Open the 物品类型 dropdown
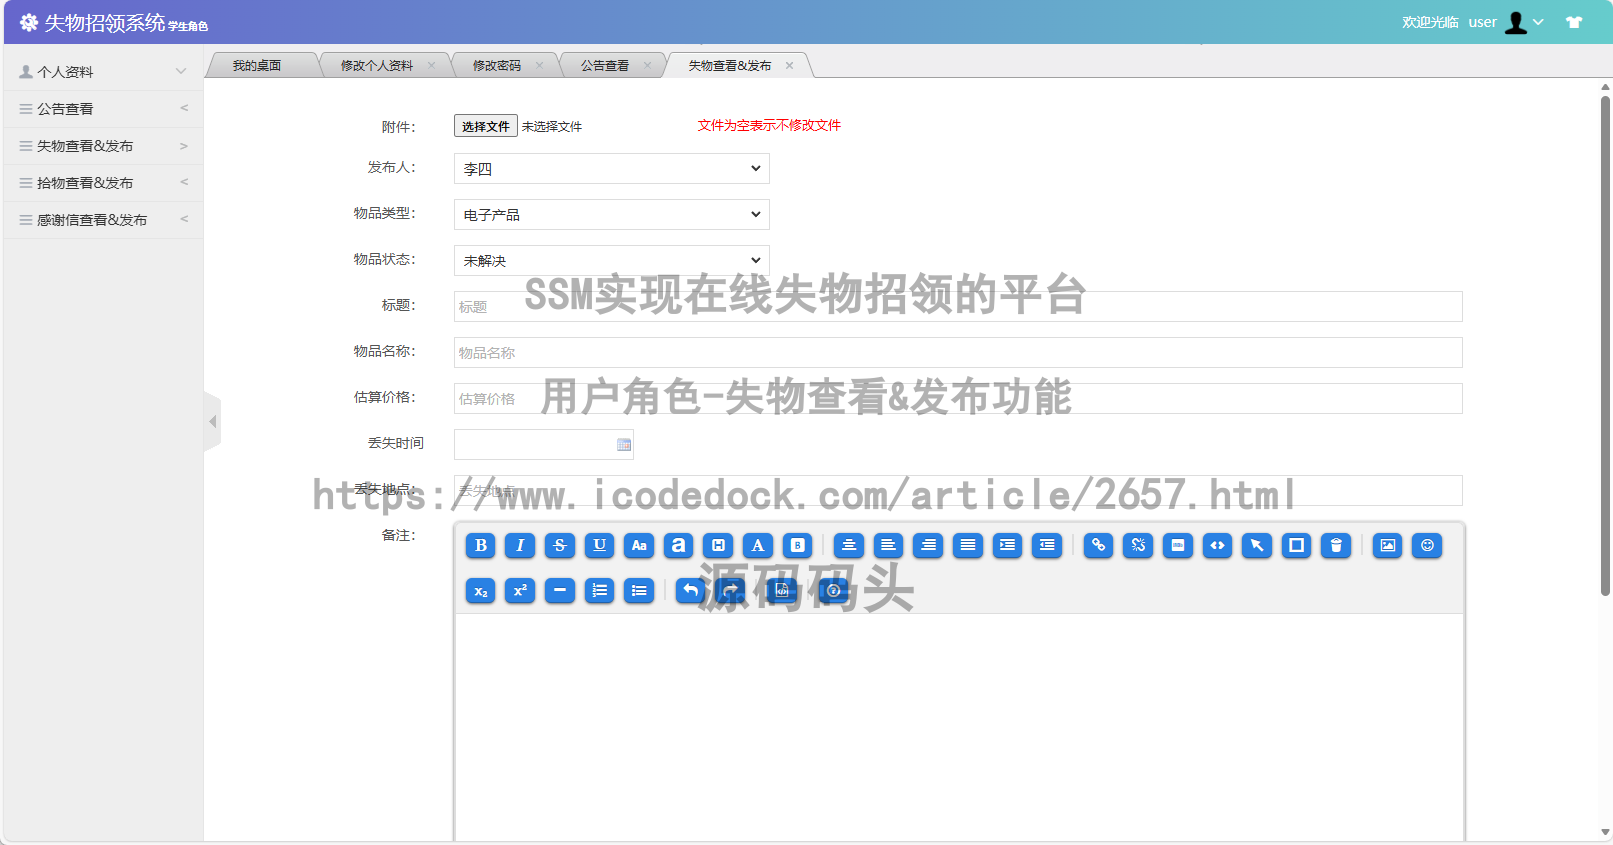Screen dimensions: 1613x845 [611, 215]
